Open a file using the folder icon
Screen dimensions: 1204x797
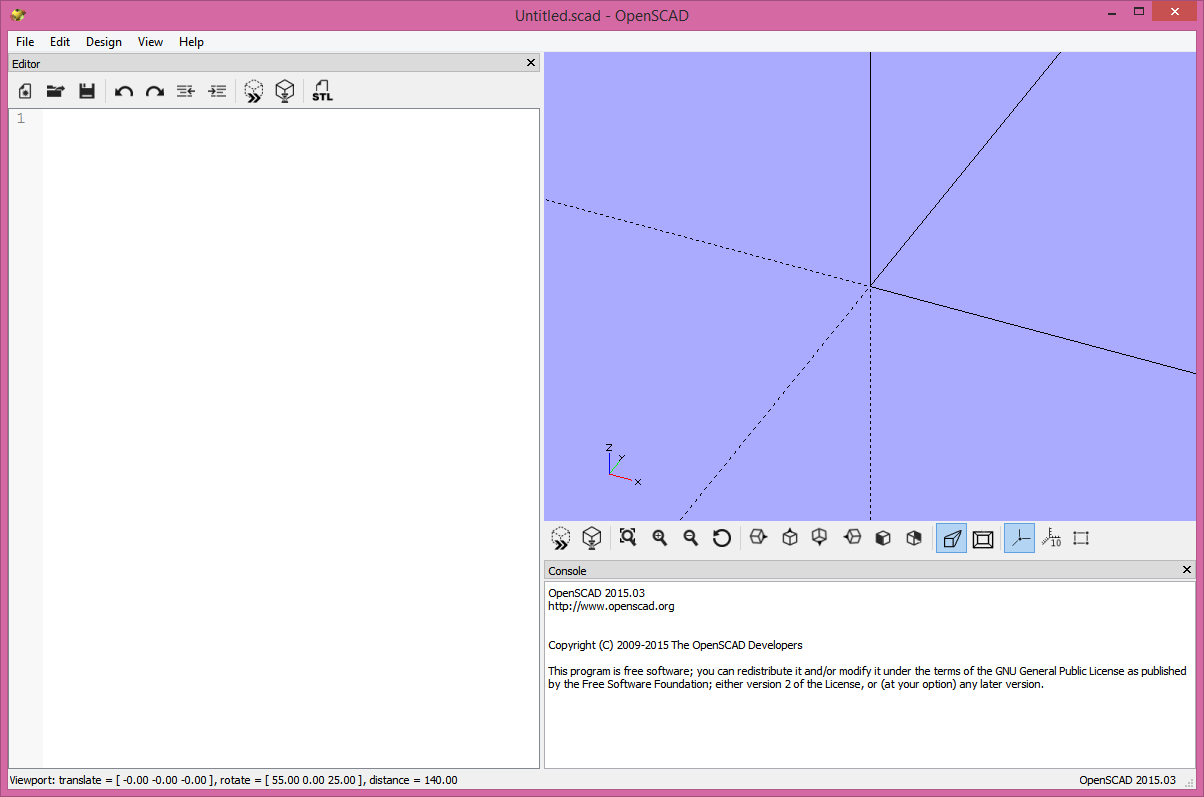[56, 91]
